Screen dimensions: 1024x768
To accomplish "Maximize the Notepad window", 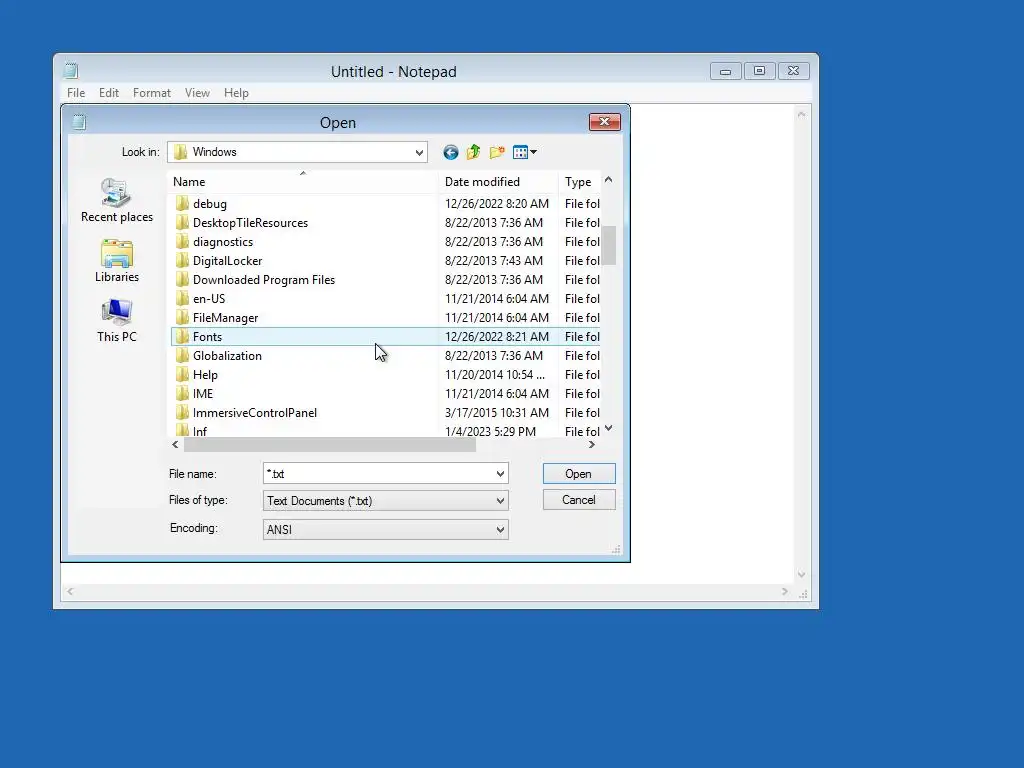I will (760, 71).
